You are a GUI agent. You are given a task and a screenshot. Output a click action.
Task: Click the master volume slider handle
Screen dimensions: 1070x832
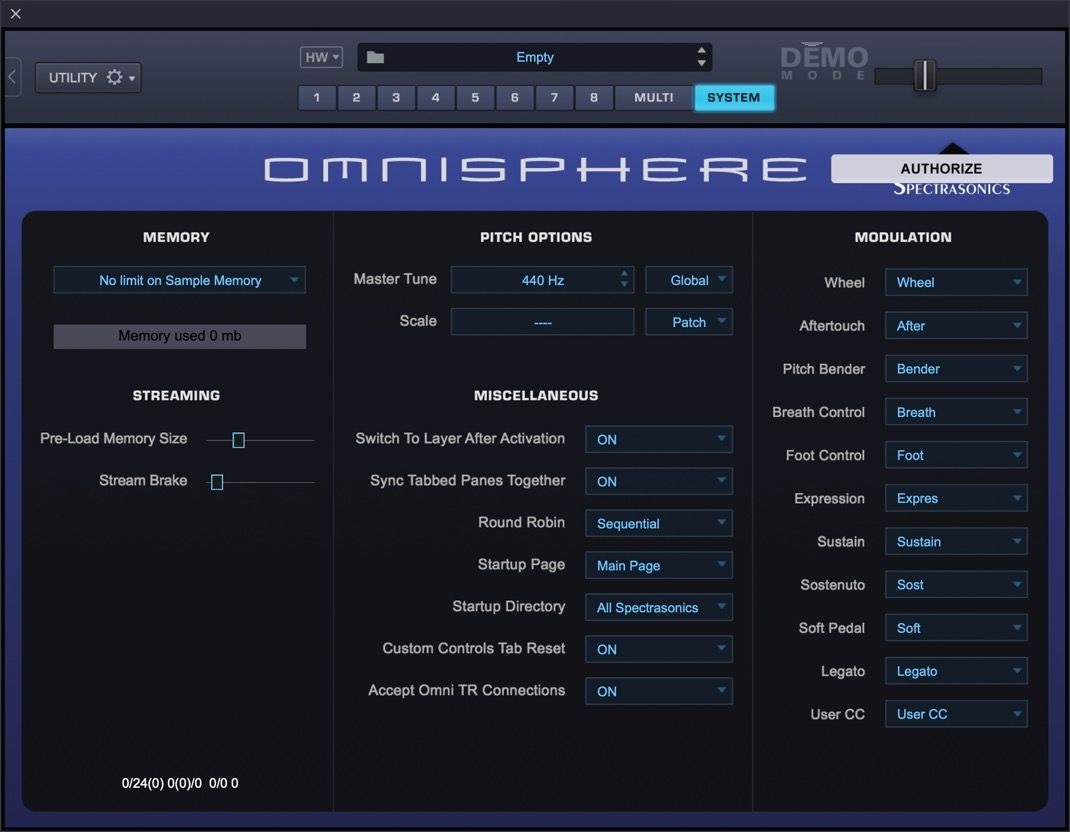pos(925,75)
